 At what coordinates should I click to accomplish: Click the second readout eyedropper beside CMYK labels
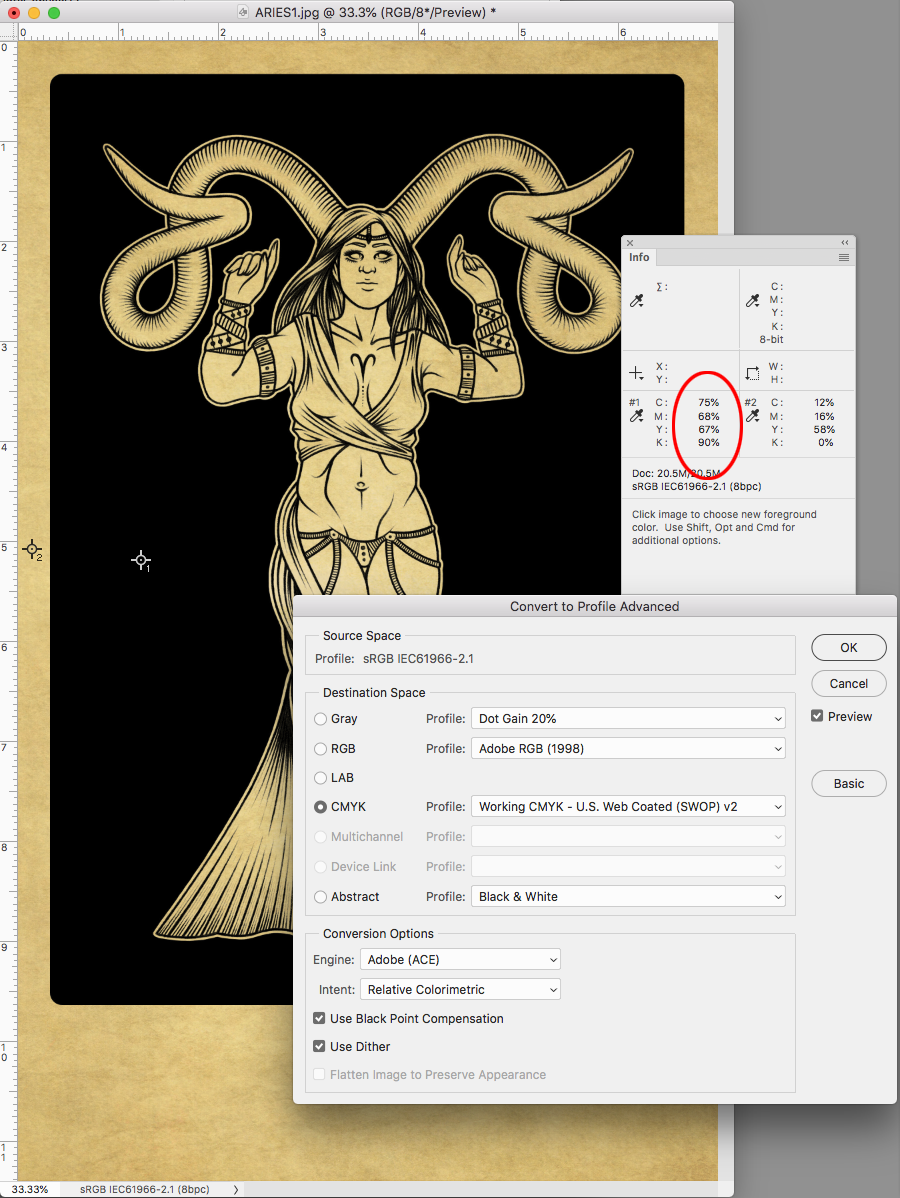[x=753, y=301]
